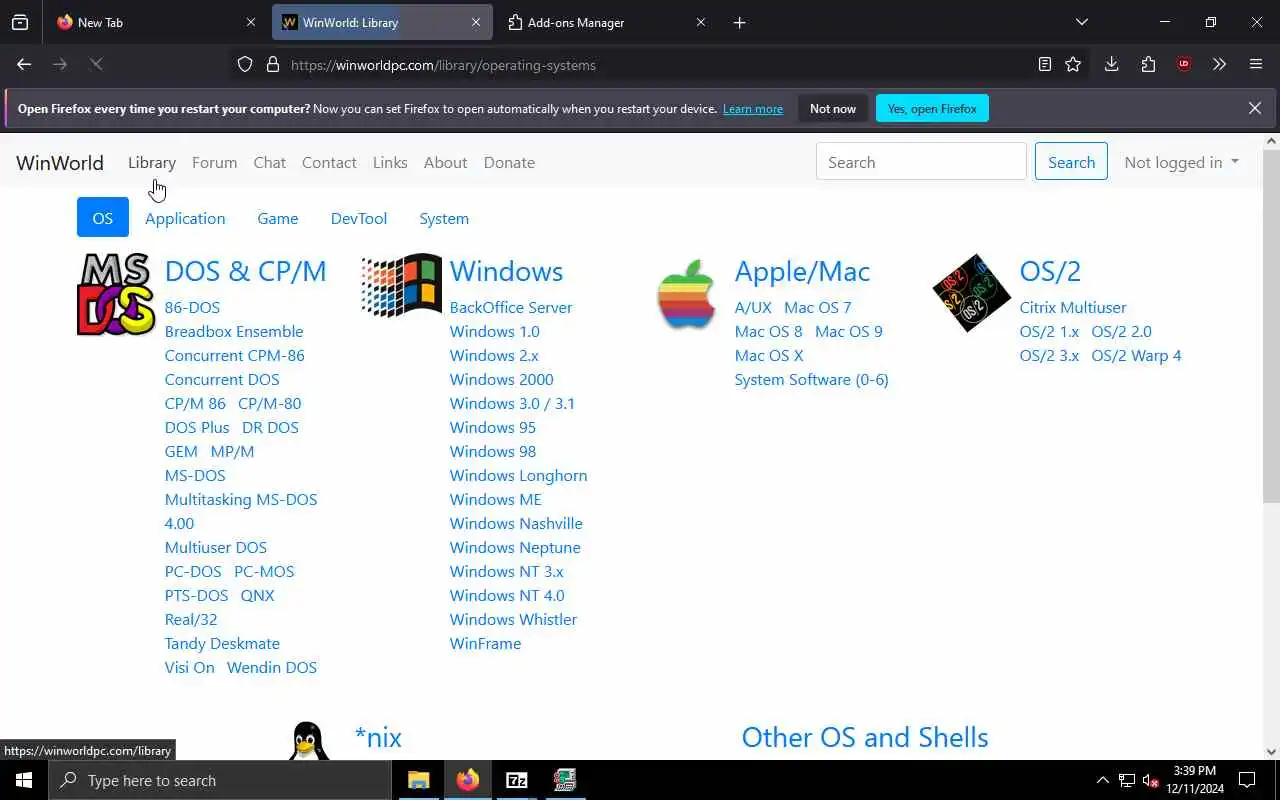The width and height of the screenshot is (1280, 800).
Task: Show more tools overflow chevrons
Action: [x=1219, y=64]
